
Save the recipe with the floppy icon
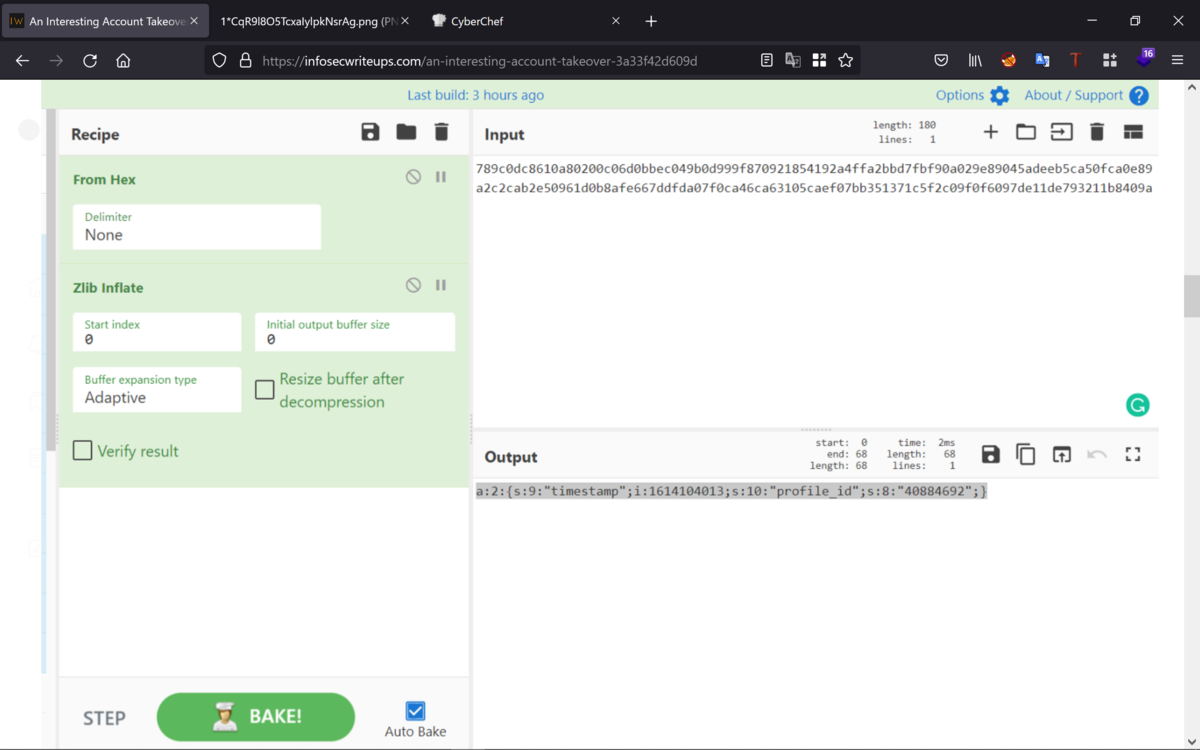(370, 132)
